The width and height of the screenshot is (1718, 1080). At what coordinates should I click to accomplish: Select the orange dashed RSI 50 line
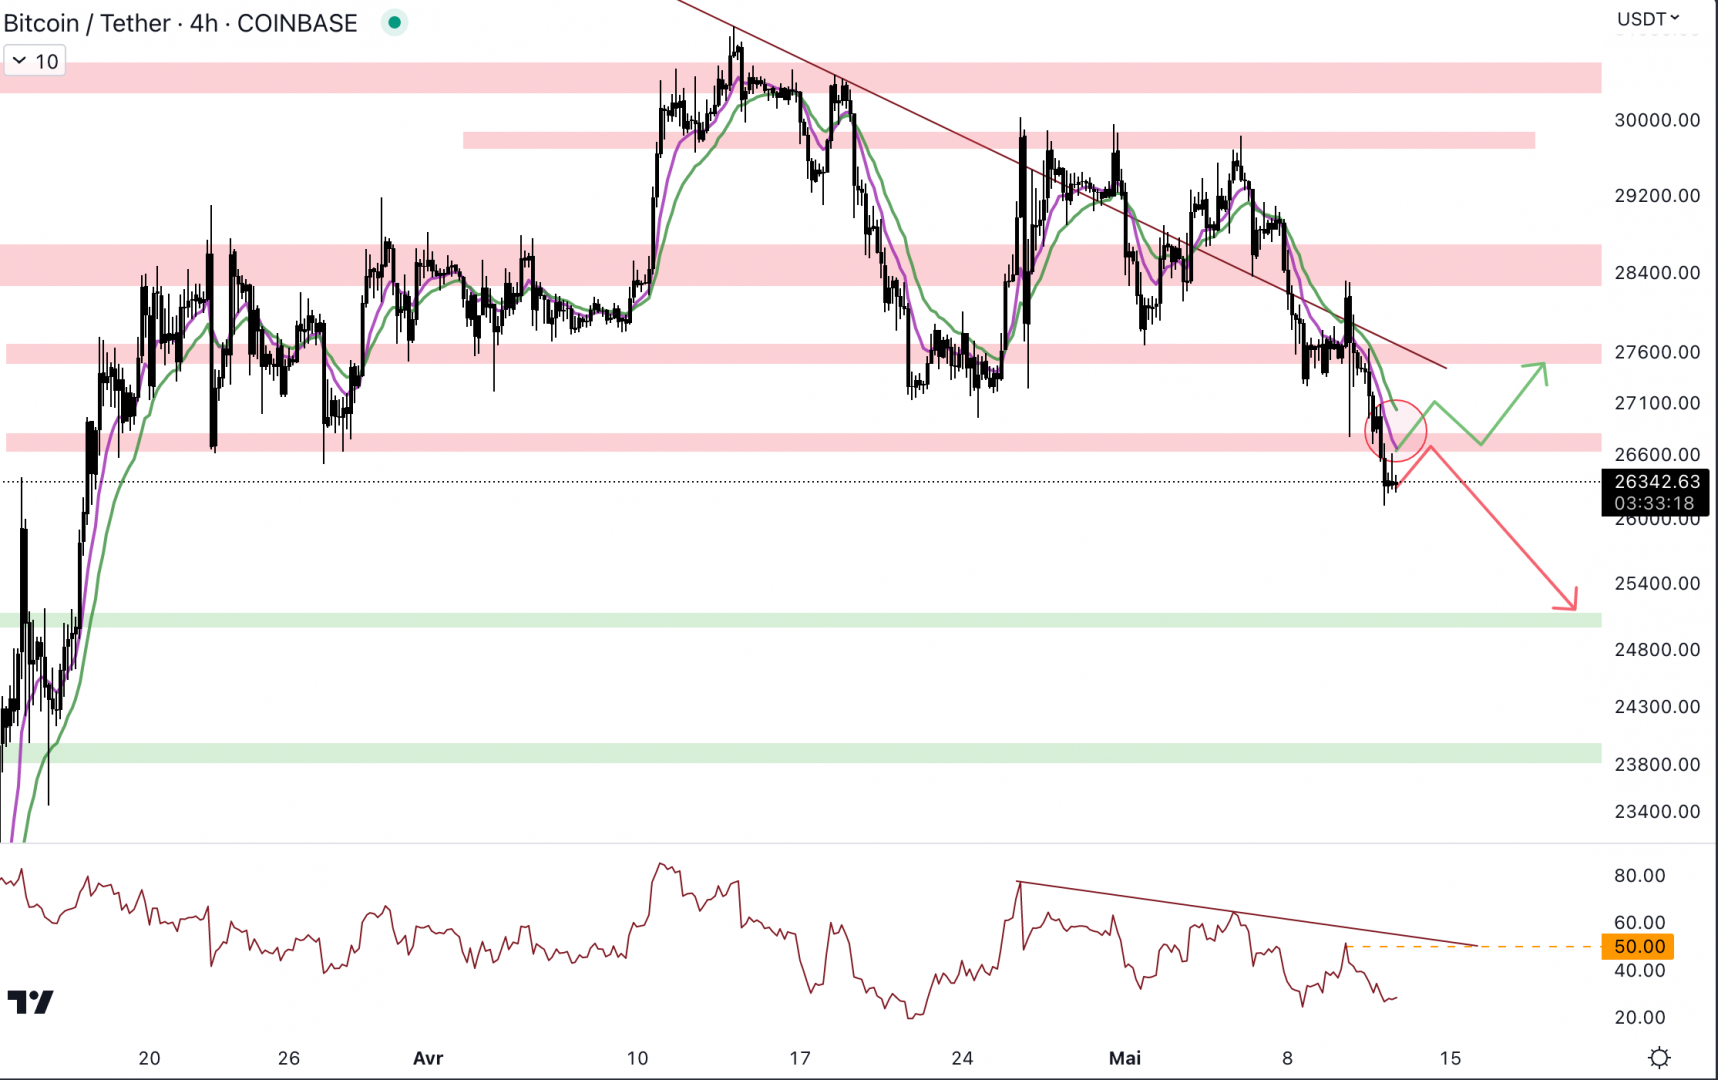click(x=1472, y=946)
